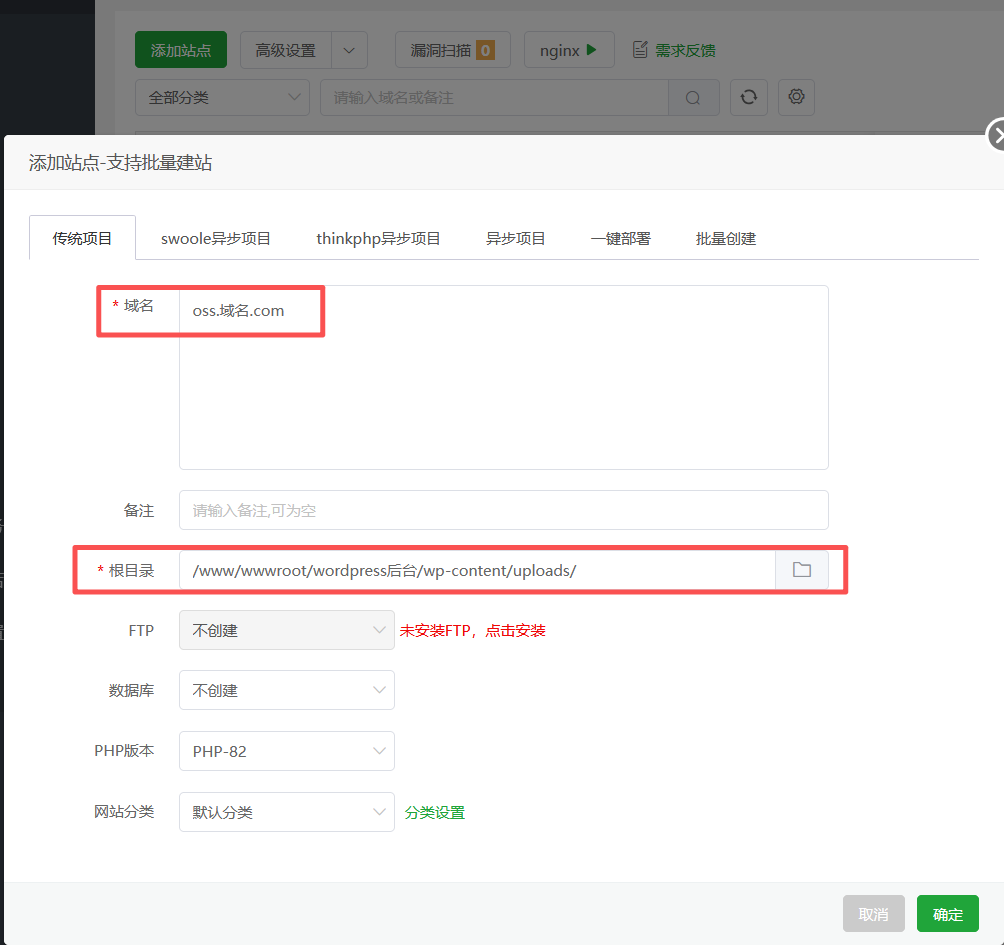
Task: Click the 分类设置 link
Action: point(434,813)
